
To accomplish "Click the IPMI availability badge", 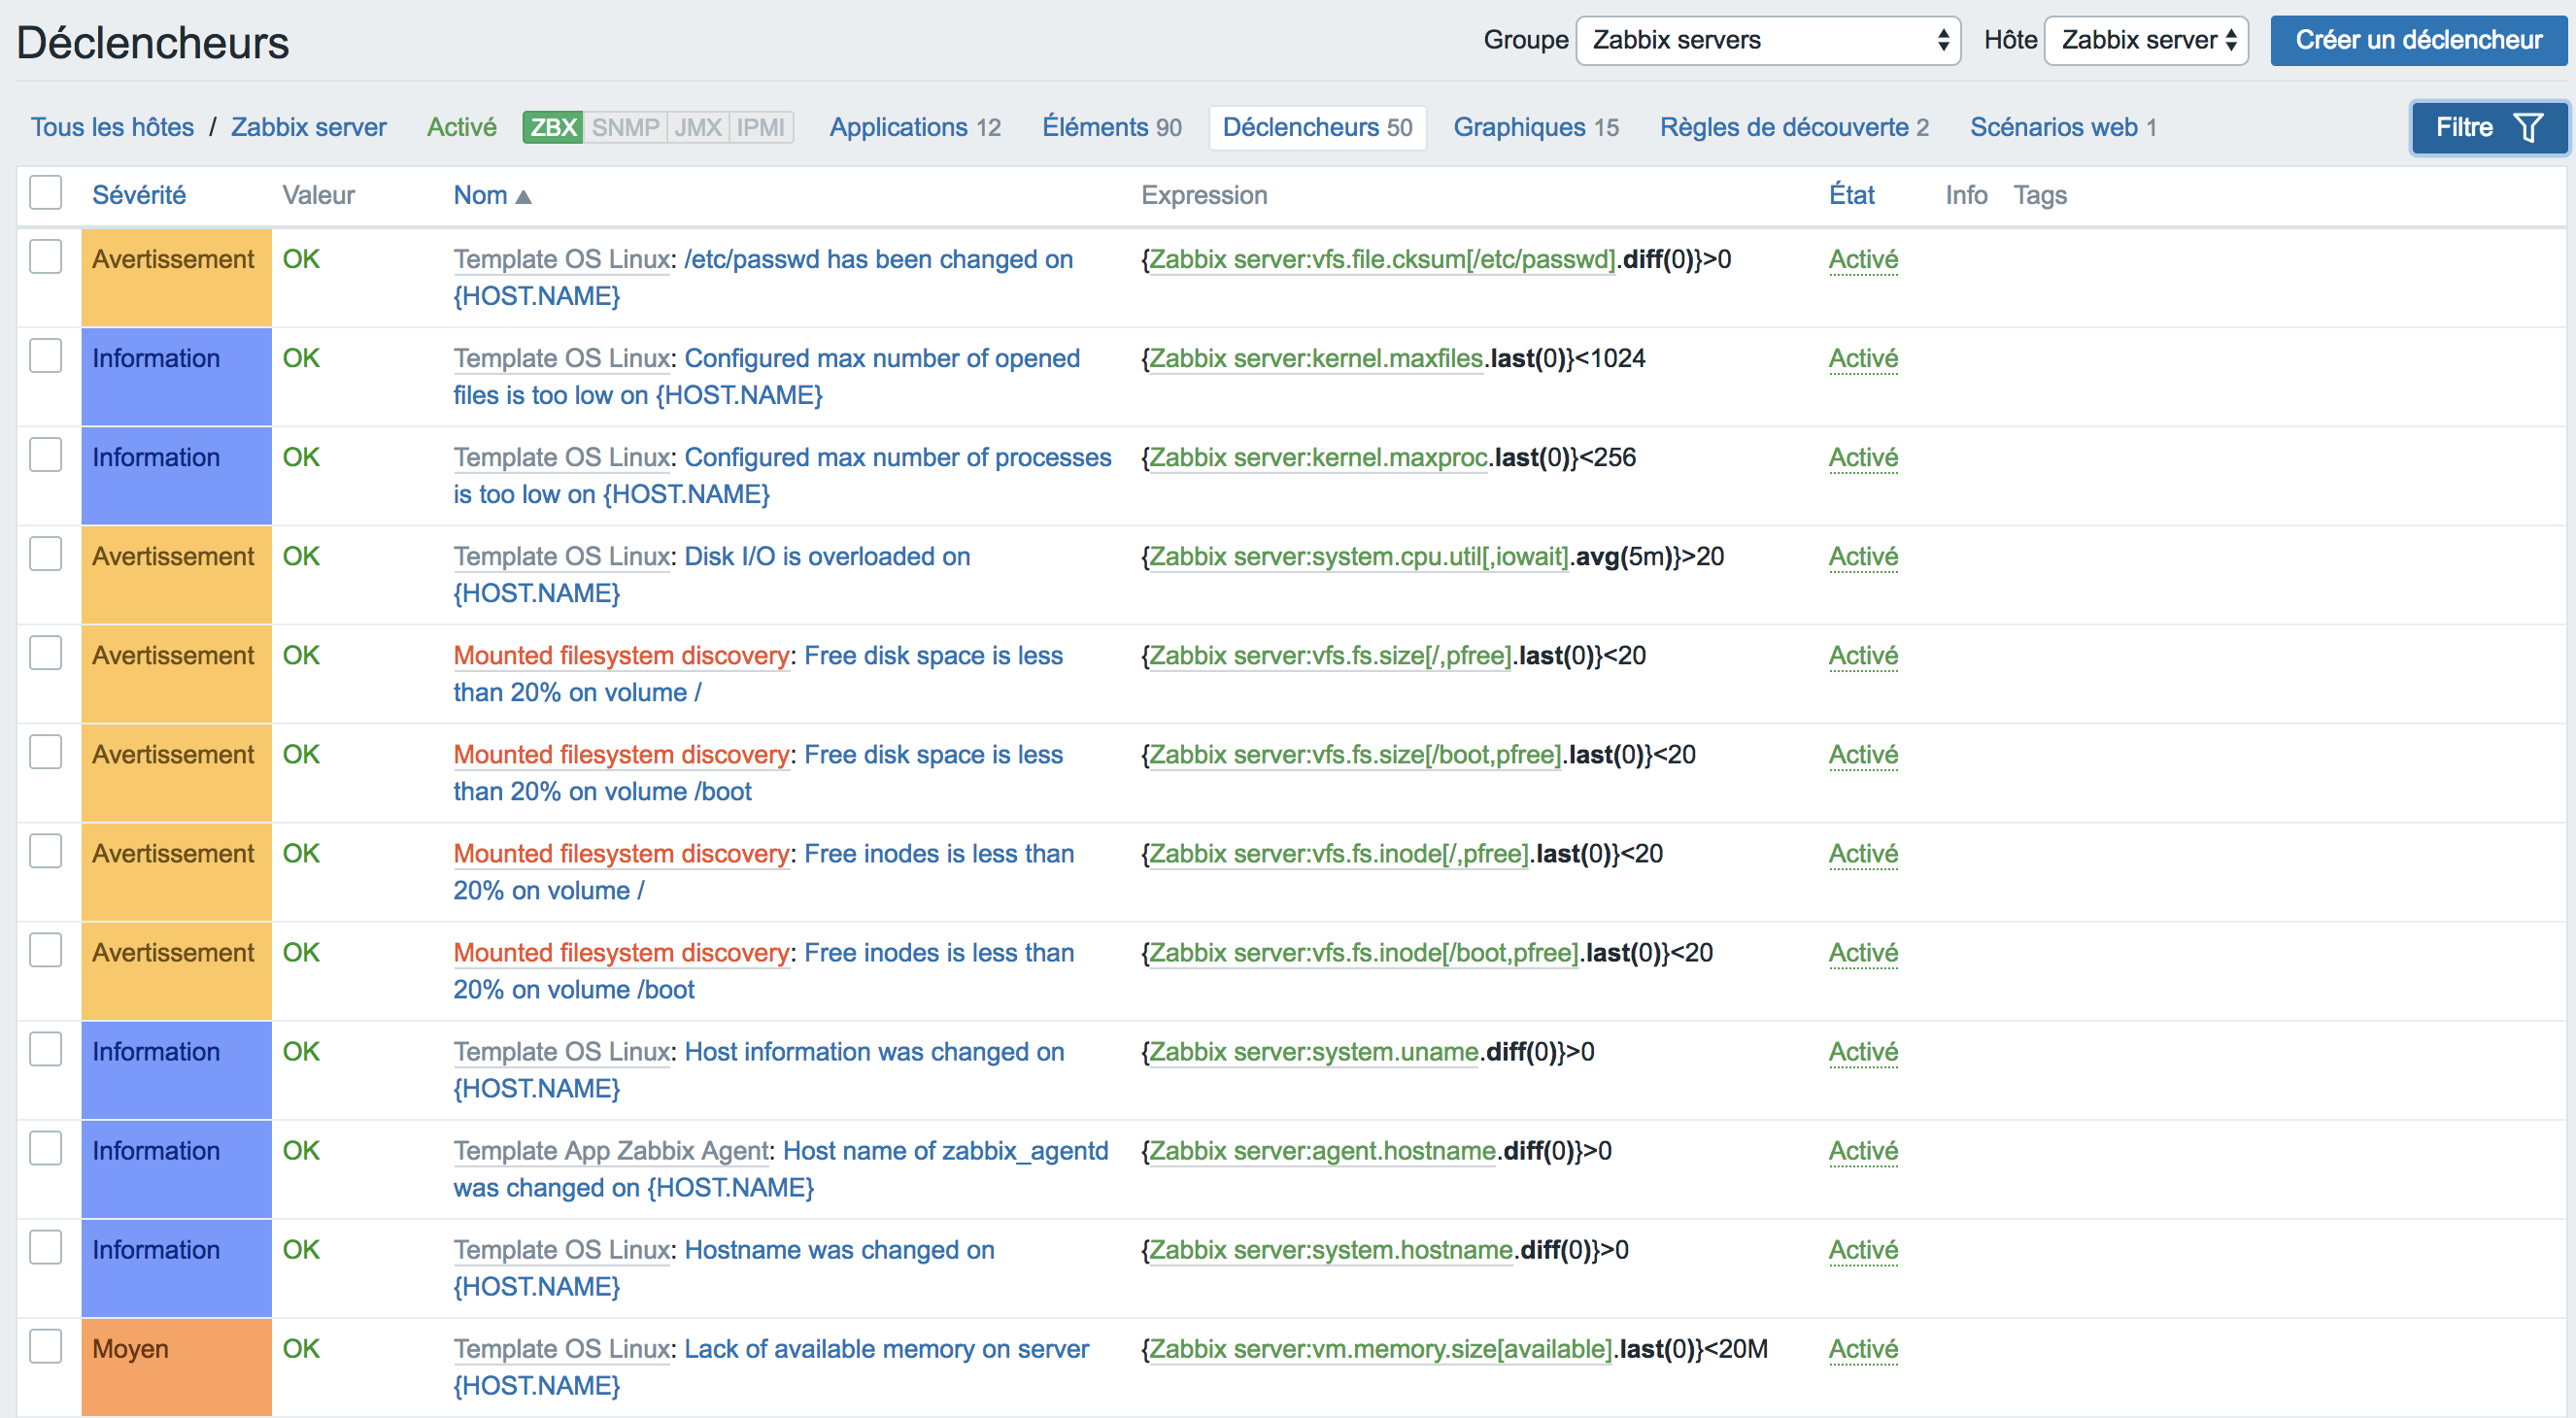I will 761,127.
